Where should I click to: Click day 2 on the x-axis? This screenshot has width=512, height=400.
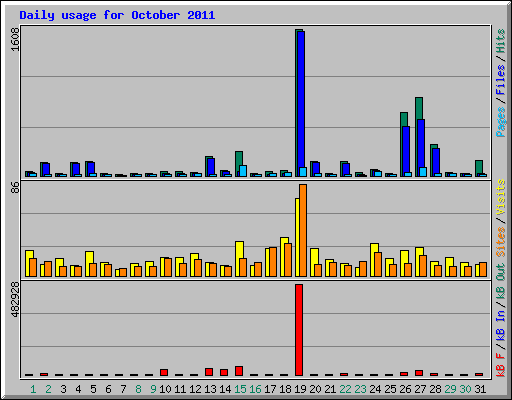(48, 389)
